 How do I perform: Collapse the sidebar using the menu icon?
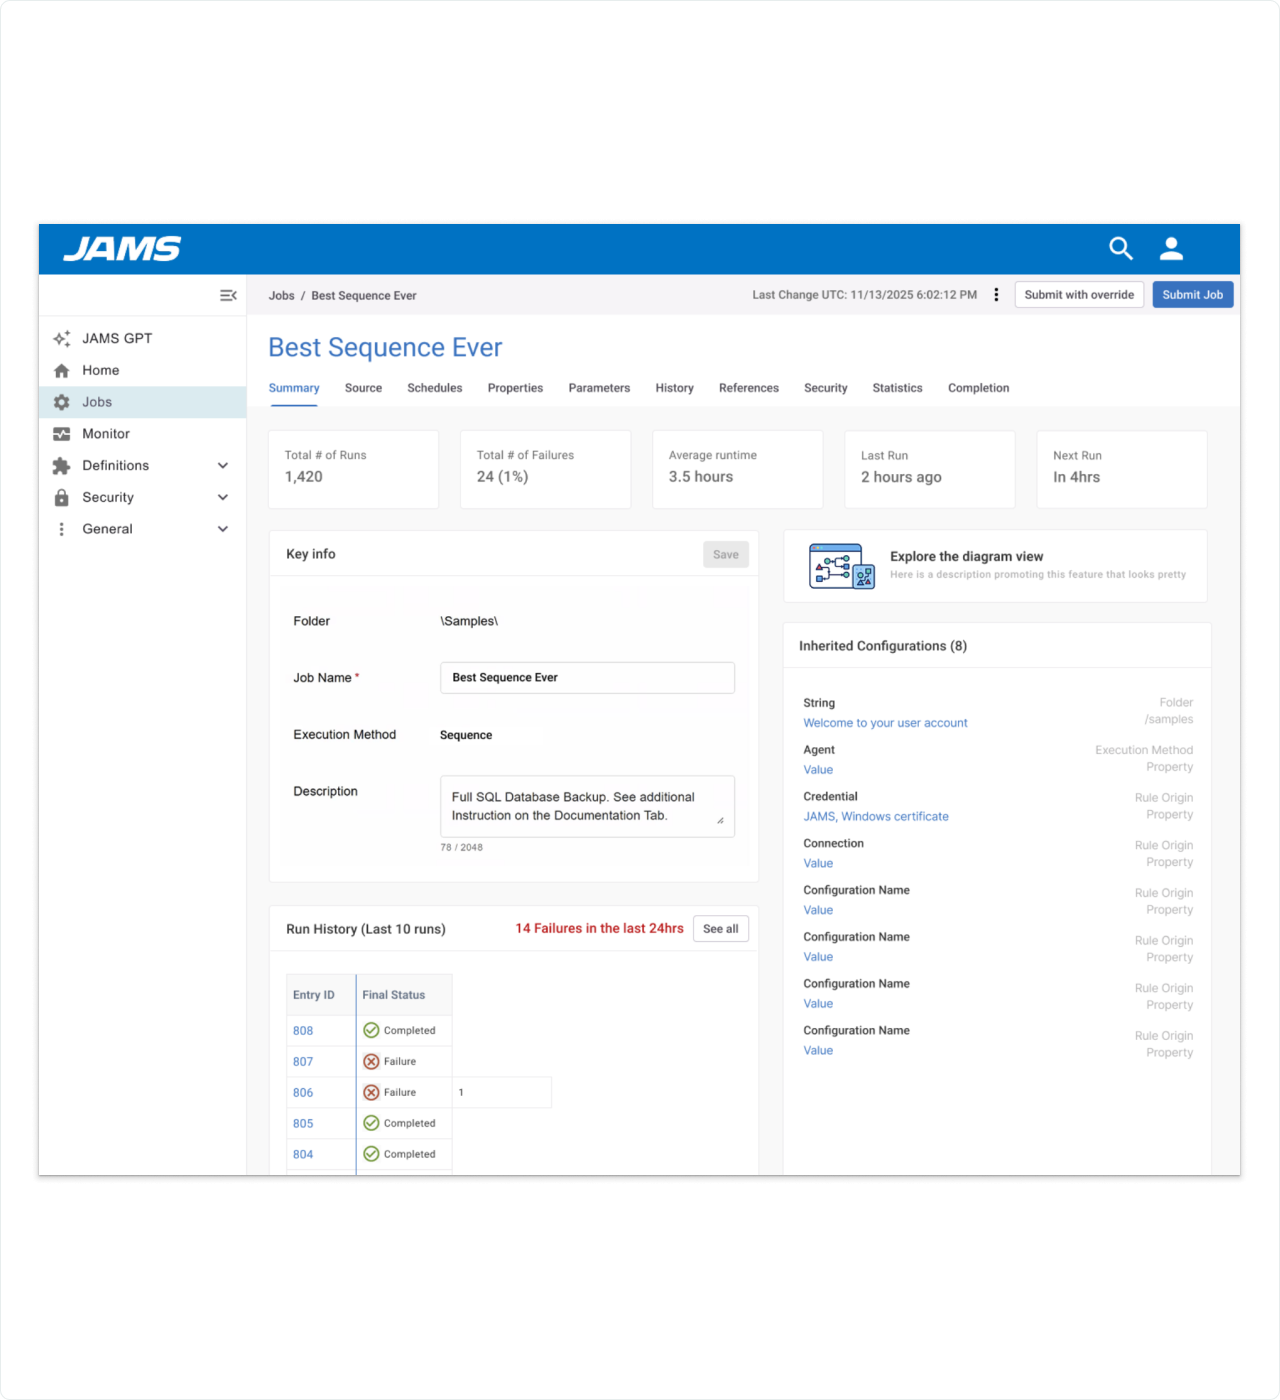(x=228, y=295)
